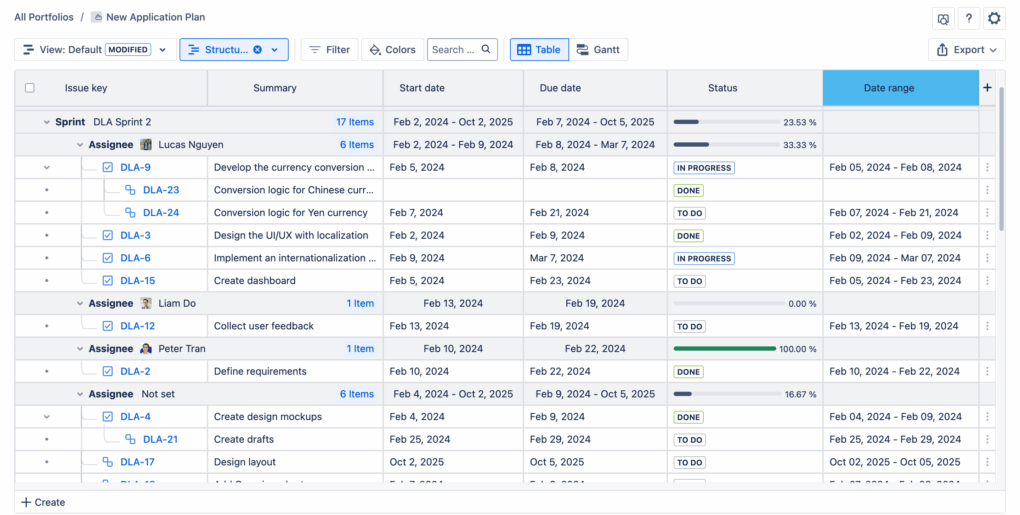Open row menu for DLA-15
Screen dimensions: 1020x515
pos(987,281)
